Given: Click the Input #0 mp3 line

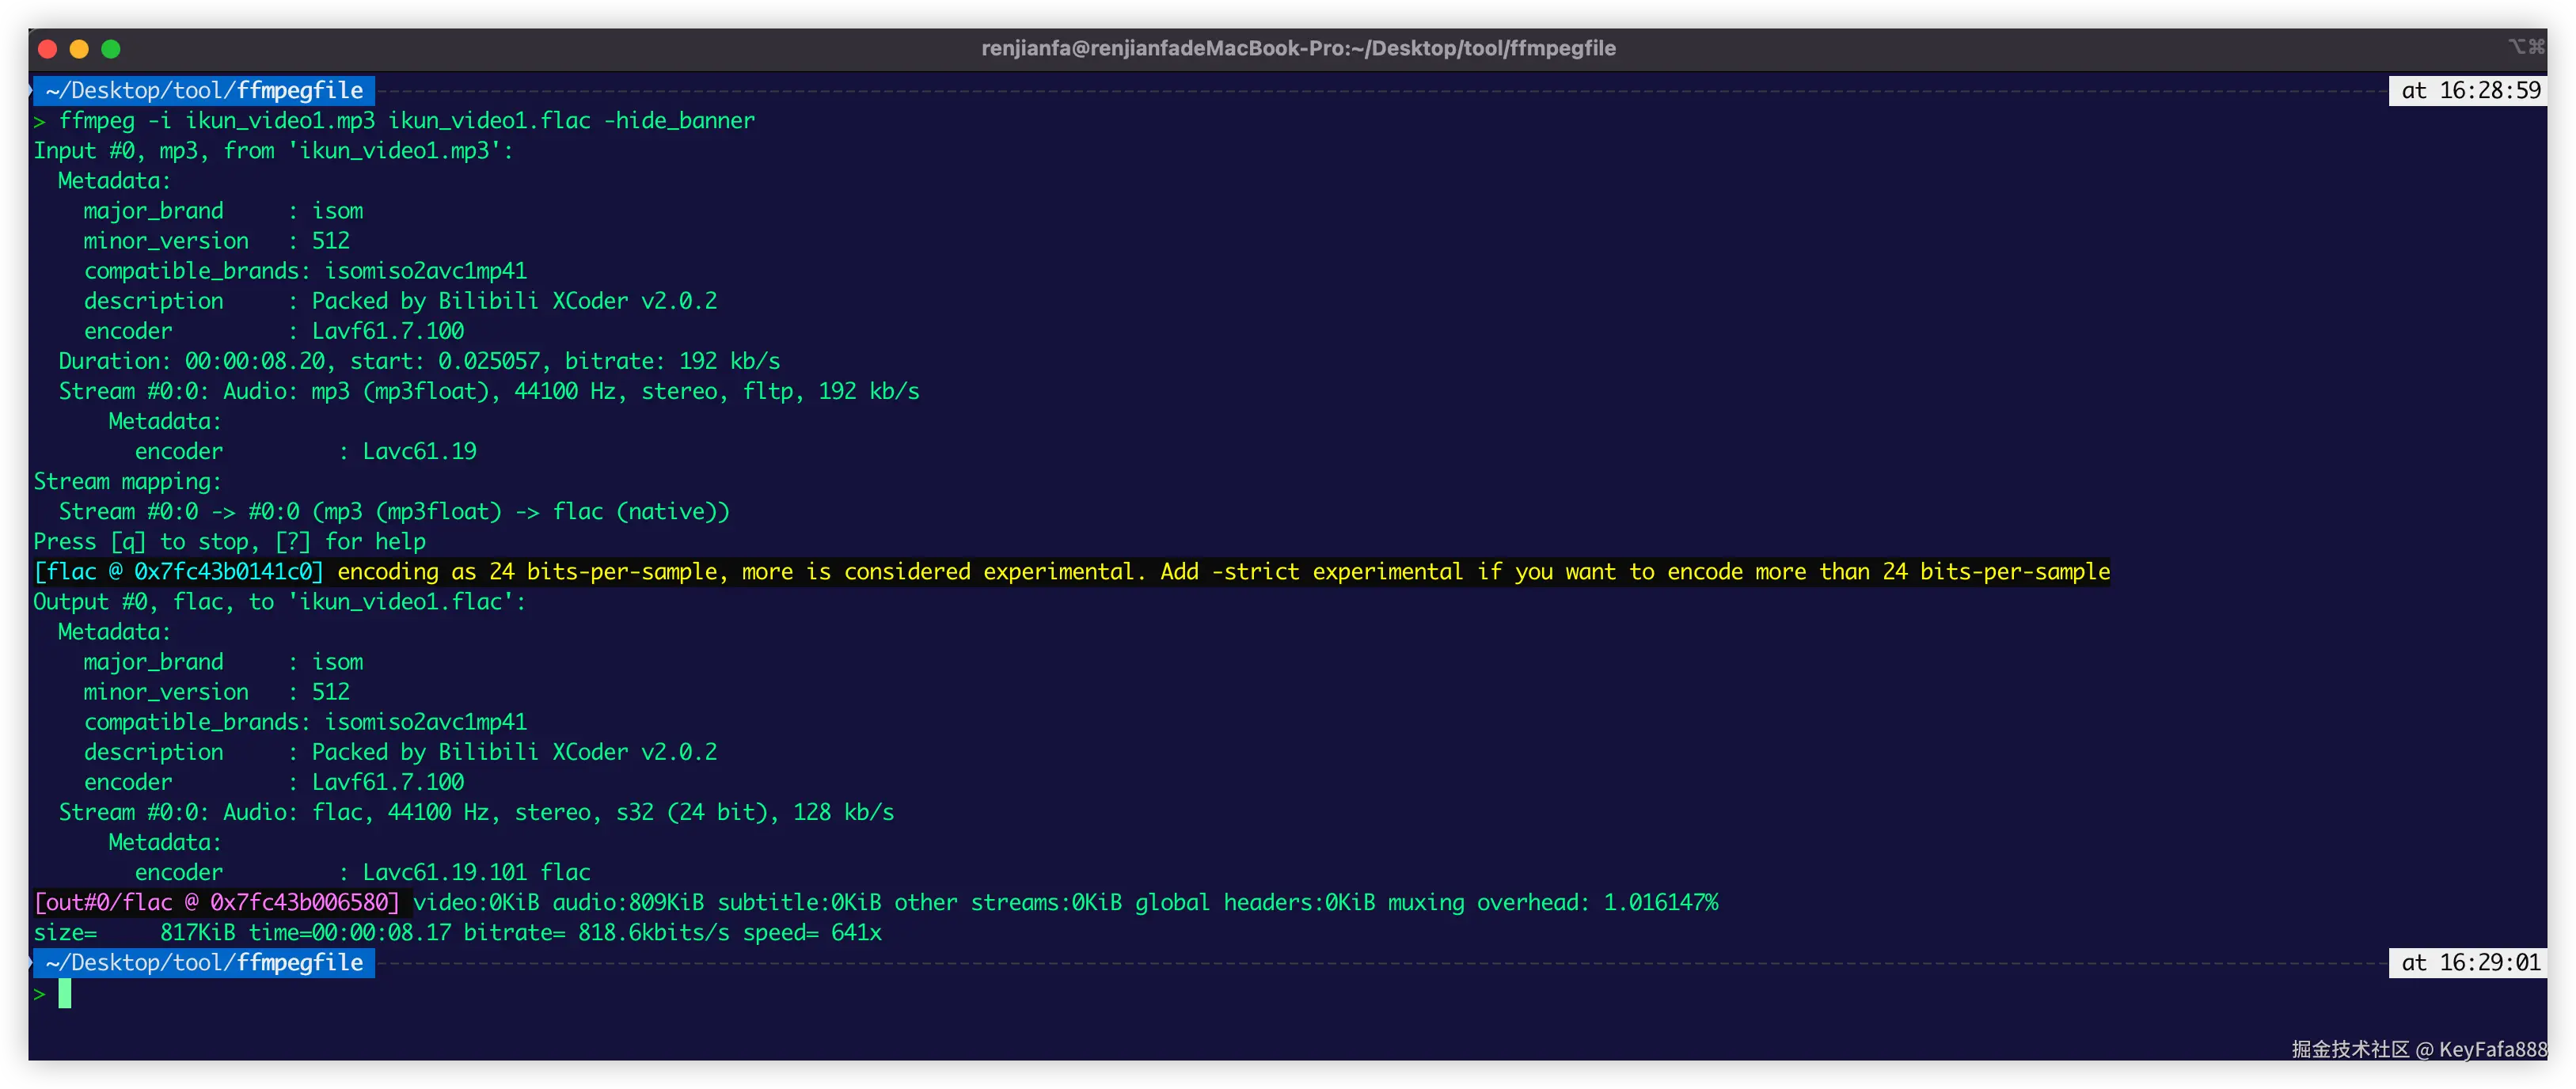Looking at the screenshot, I should click(273, 150).
